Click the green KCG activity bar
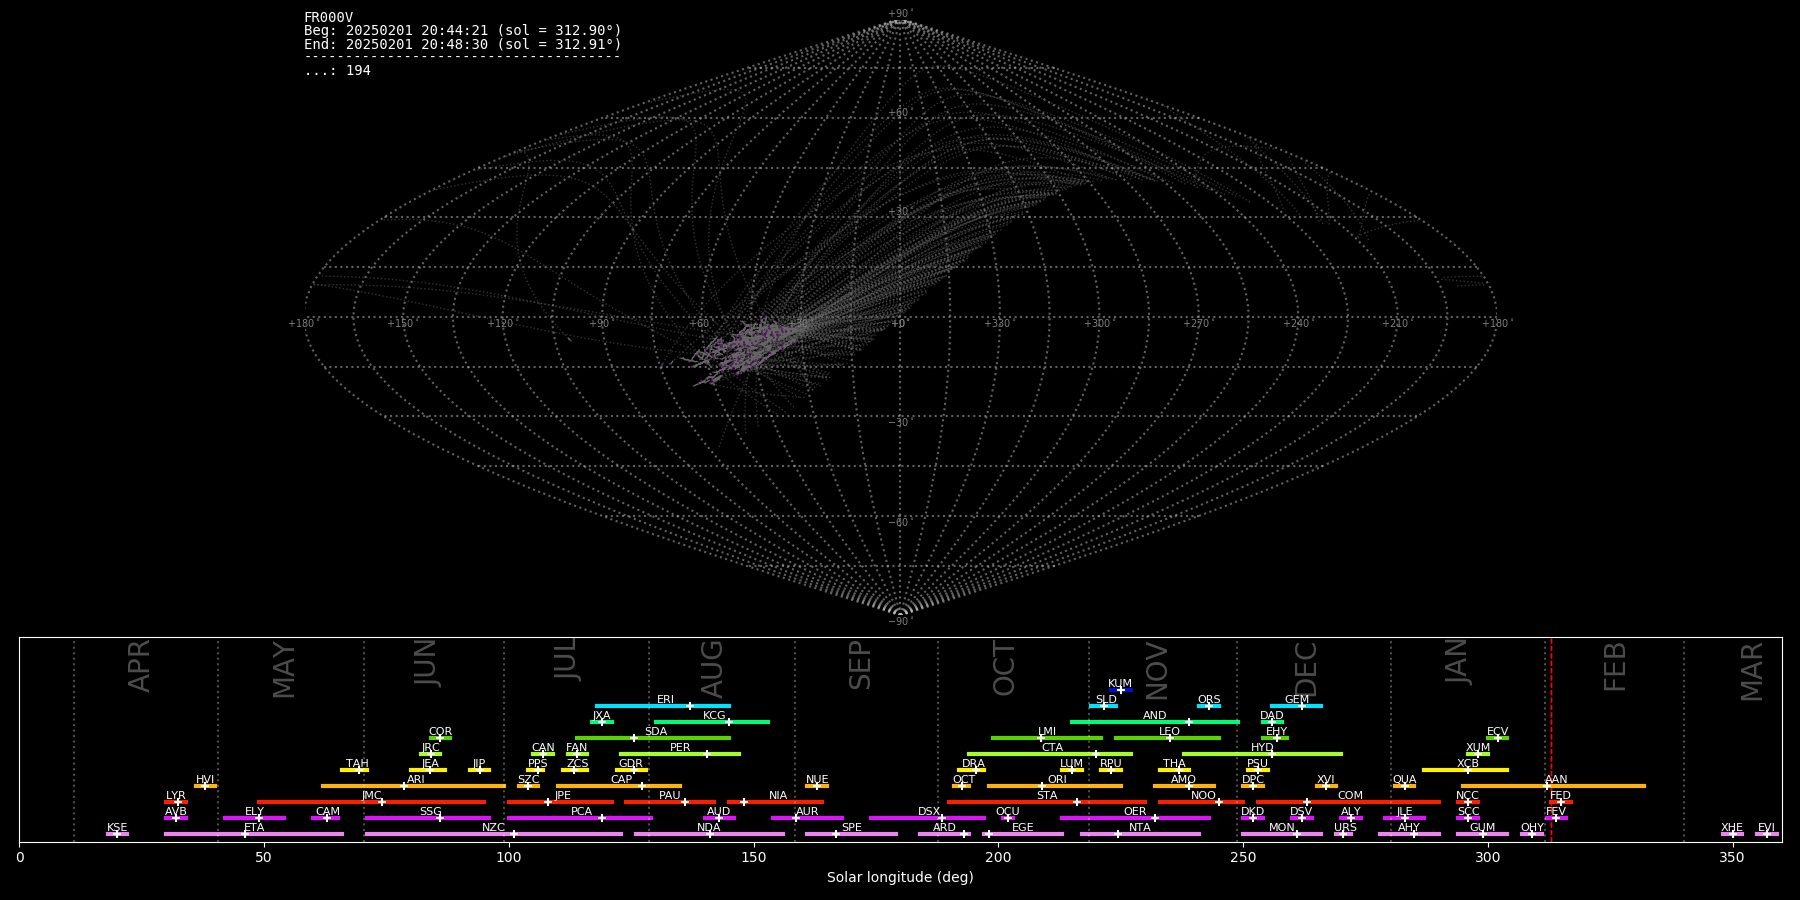This screenshot has width=1800, height=900. click(711, 722)
